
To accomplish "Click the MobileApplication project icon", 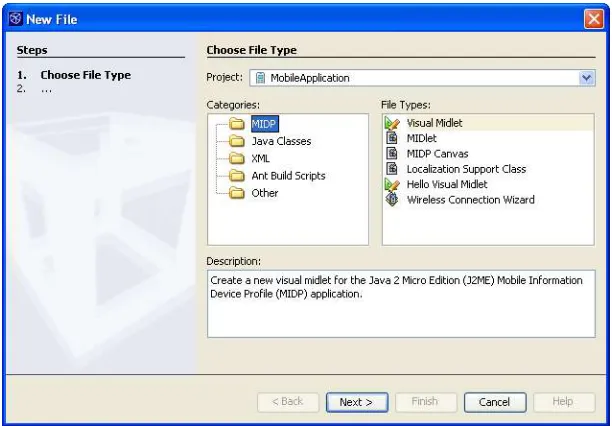I will (x=260, y=78).
